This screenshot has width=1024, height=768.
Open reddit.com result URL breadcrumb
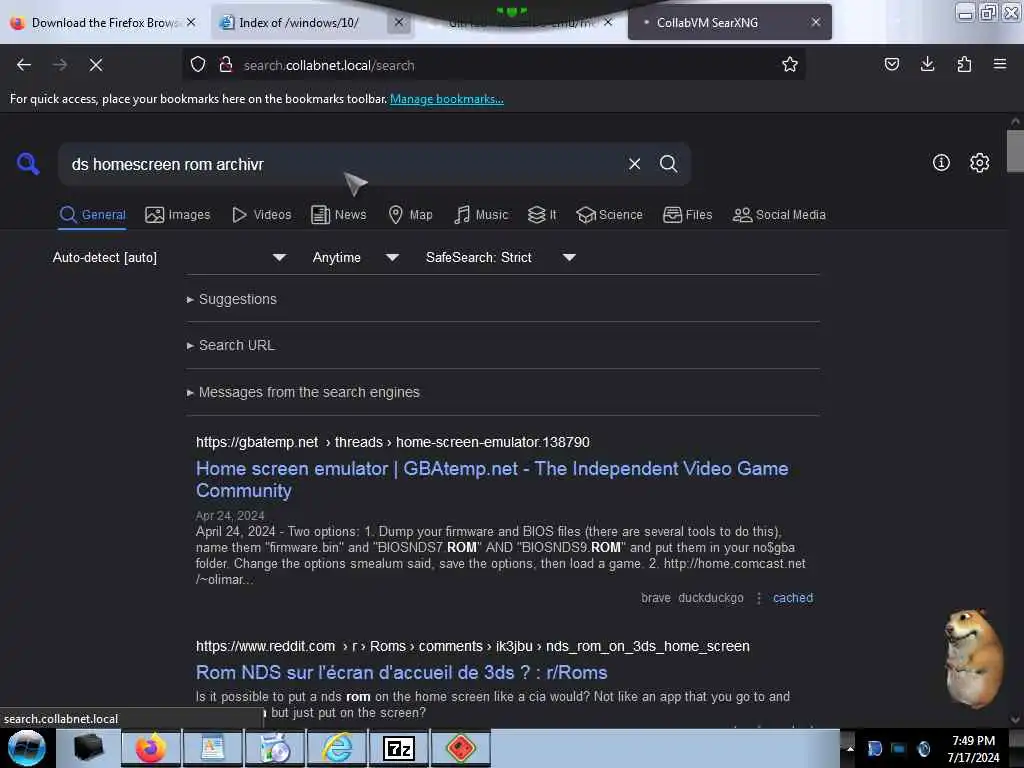(x=473, y=646)
